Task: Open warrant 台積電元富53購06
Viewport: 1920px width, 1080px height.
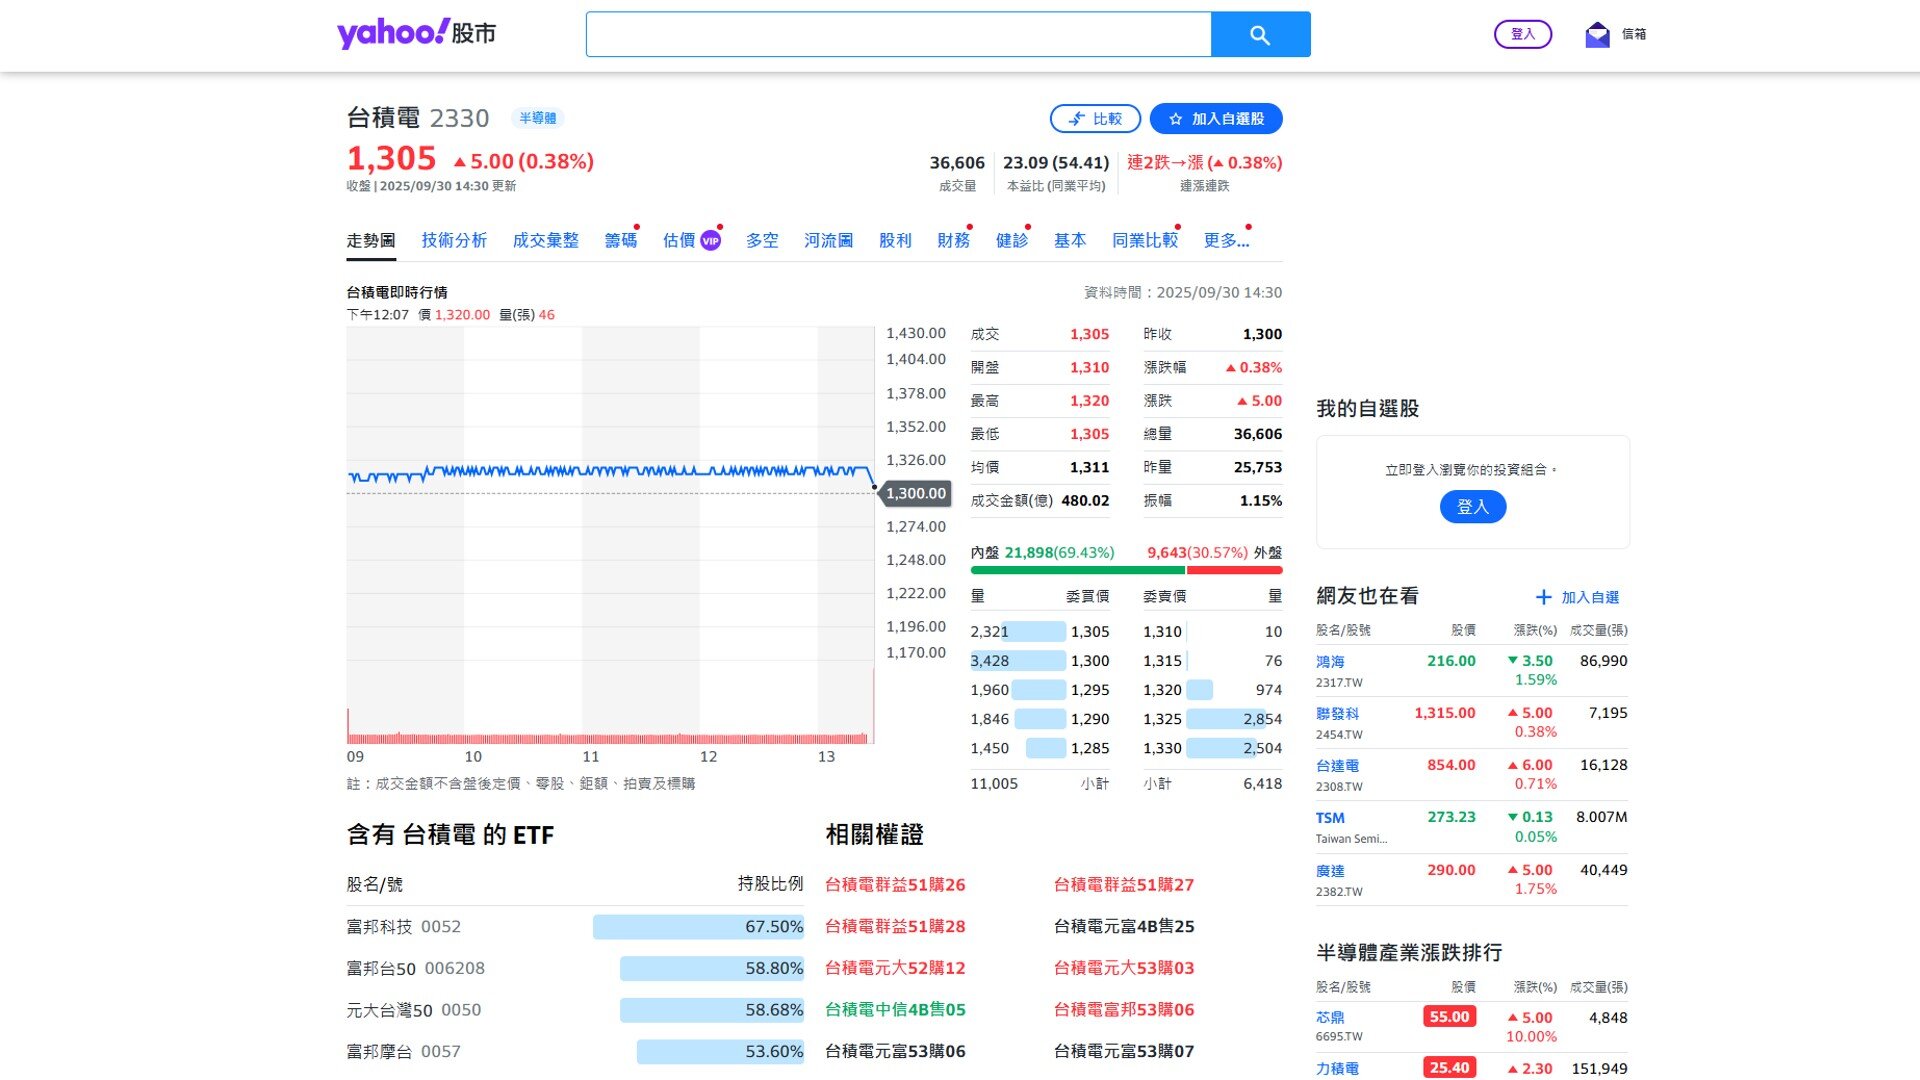Action: point(895,1052)
